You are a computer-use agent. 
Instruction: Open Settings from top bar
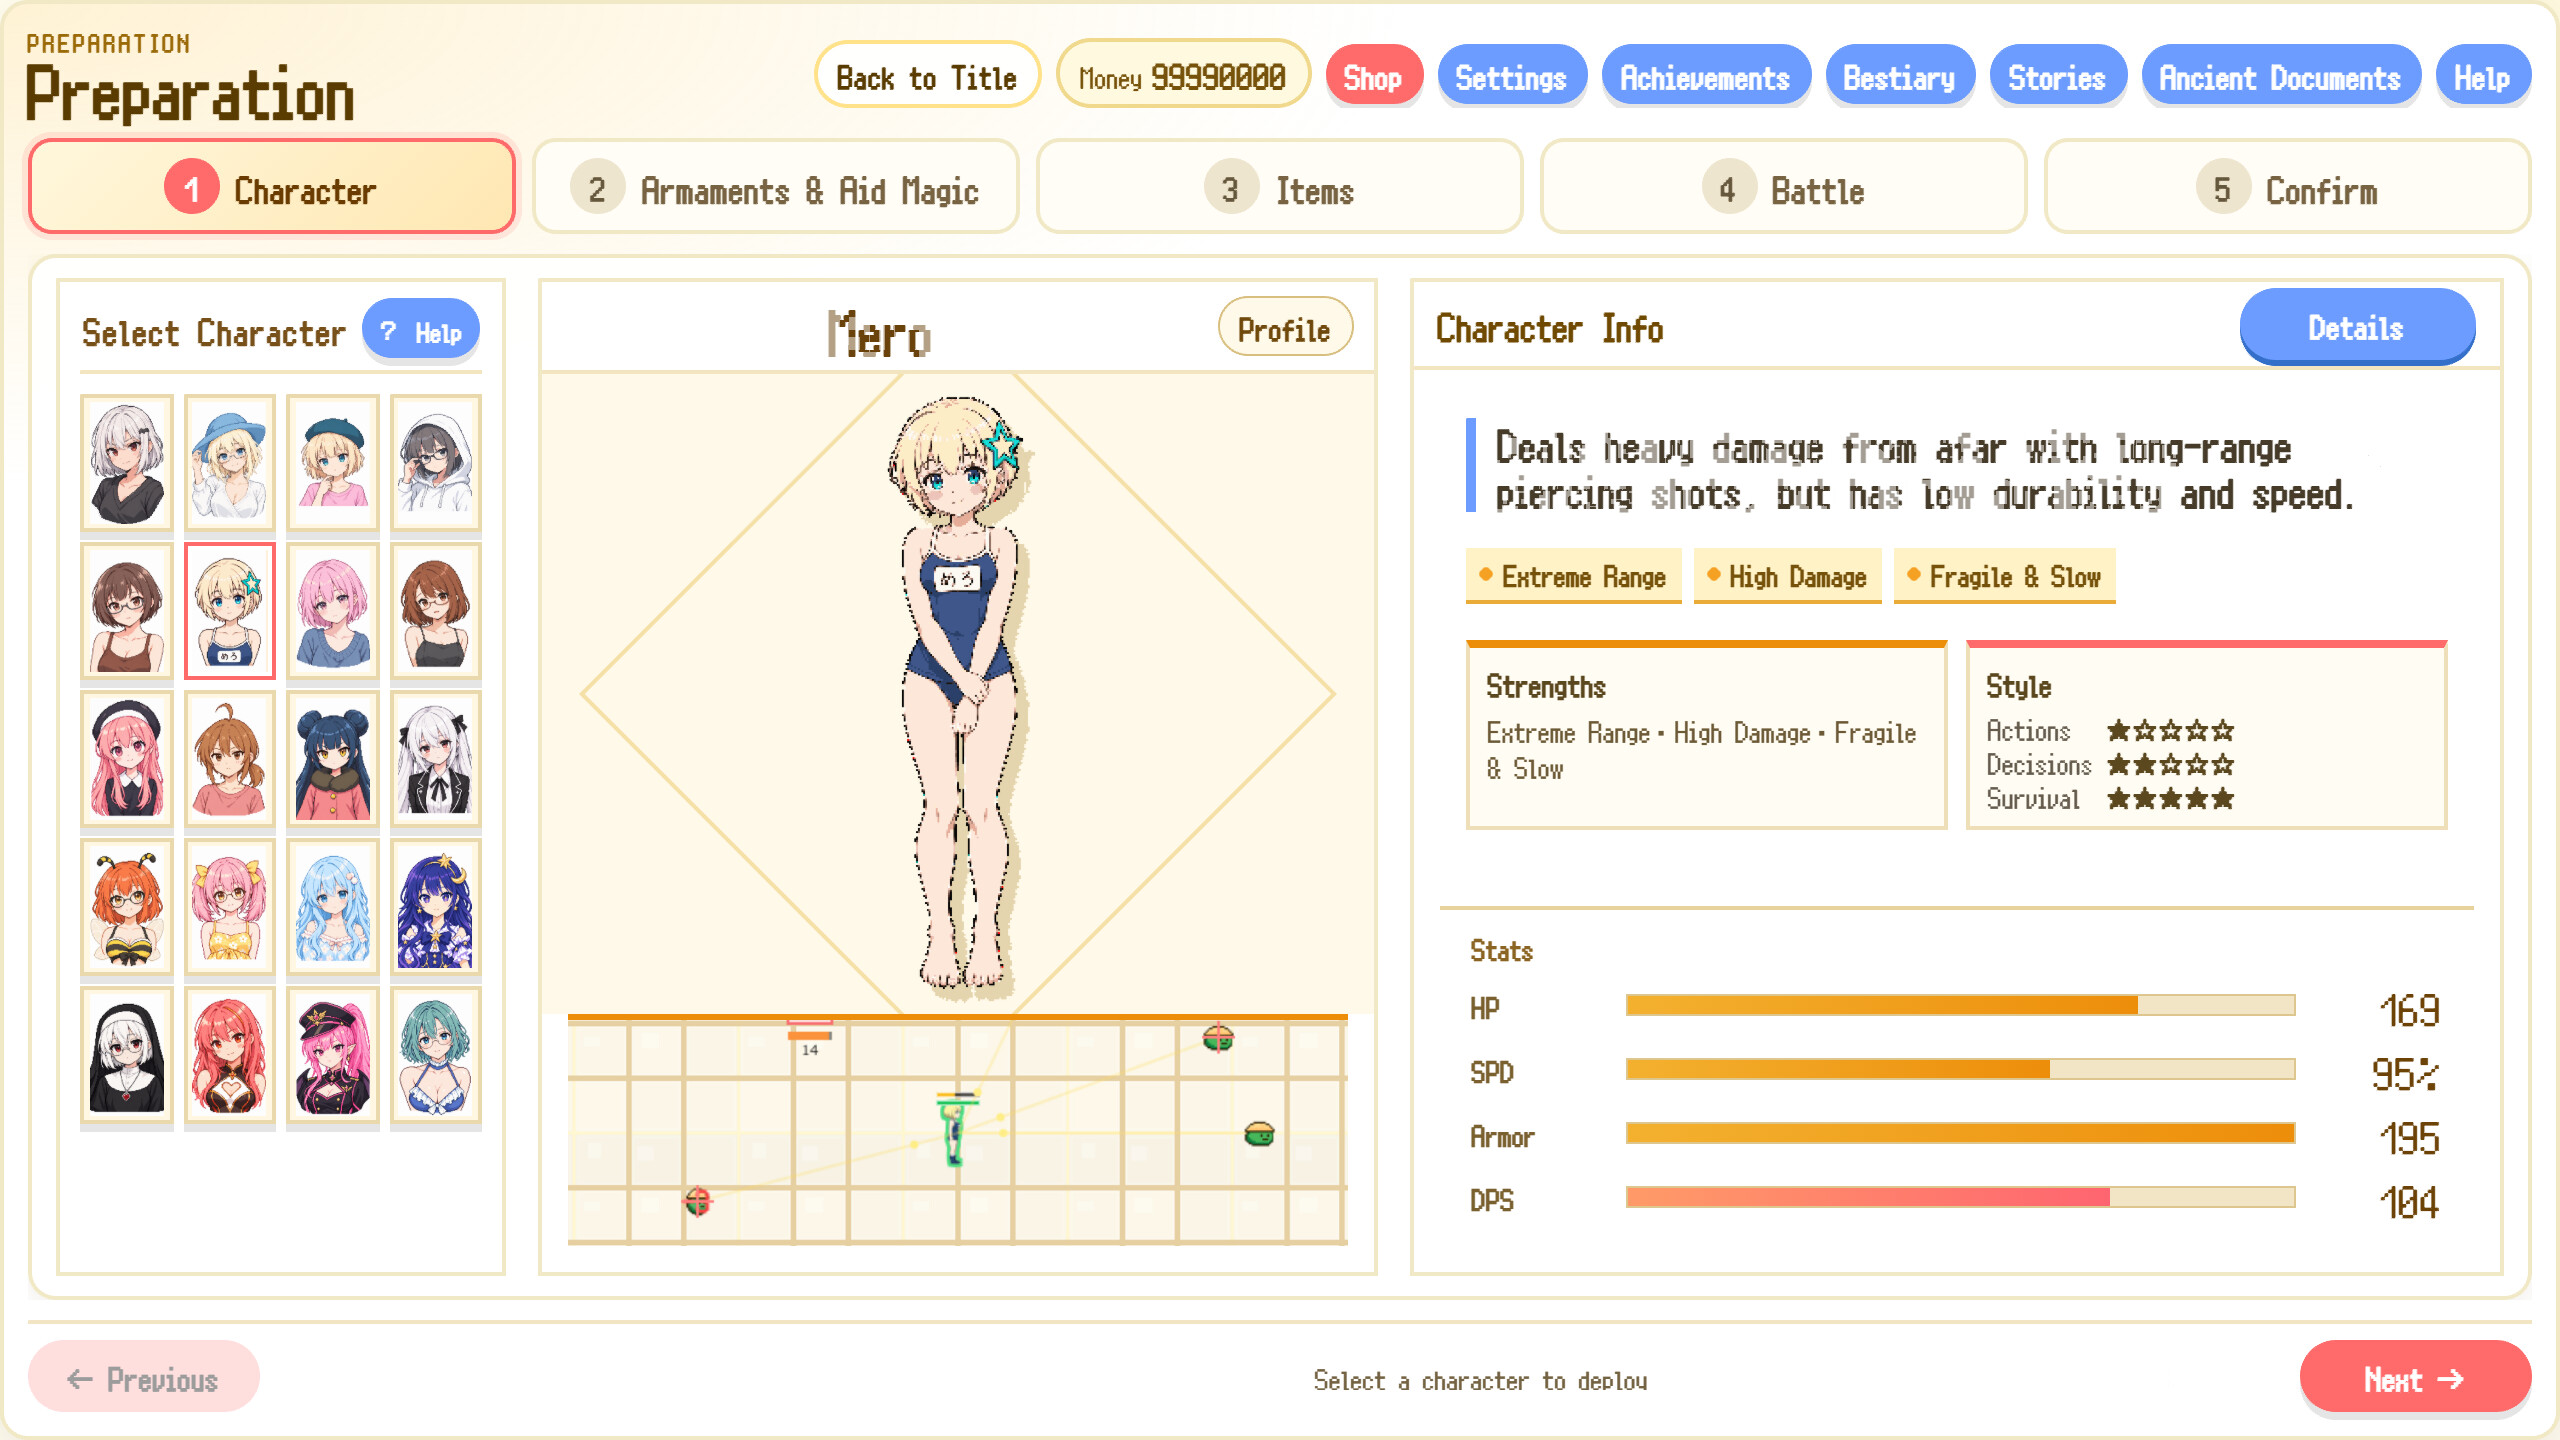[x=1512, y=76]
